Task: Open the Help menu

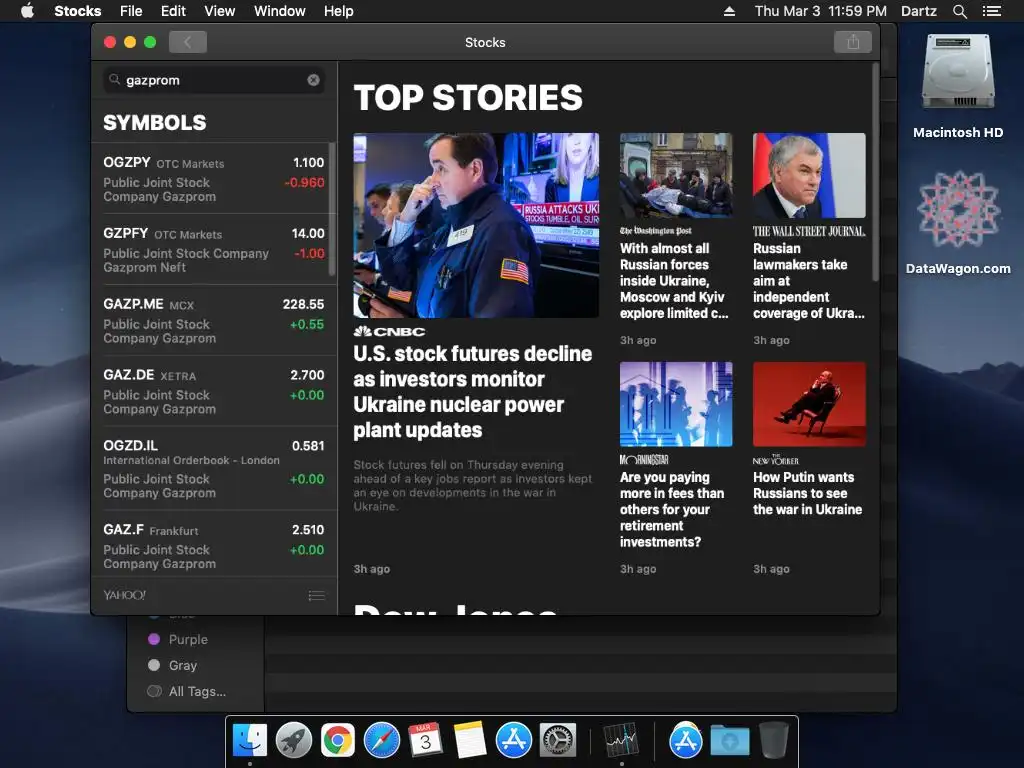Action: [x=338, y=11]
